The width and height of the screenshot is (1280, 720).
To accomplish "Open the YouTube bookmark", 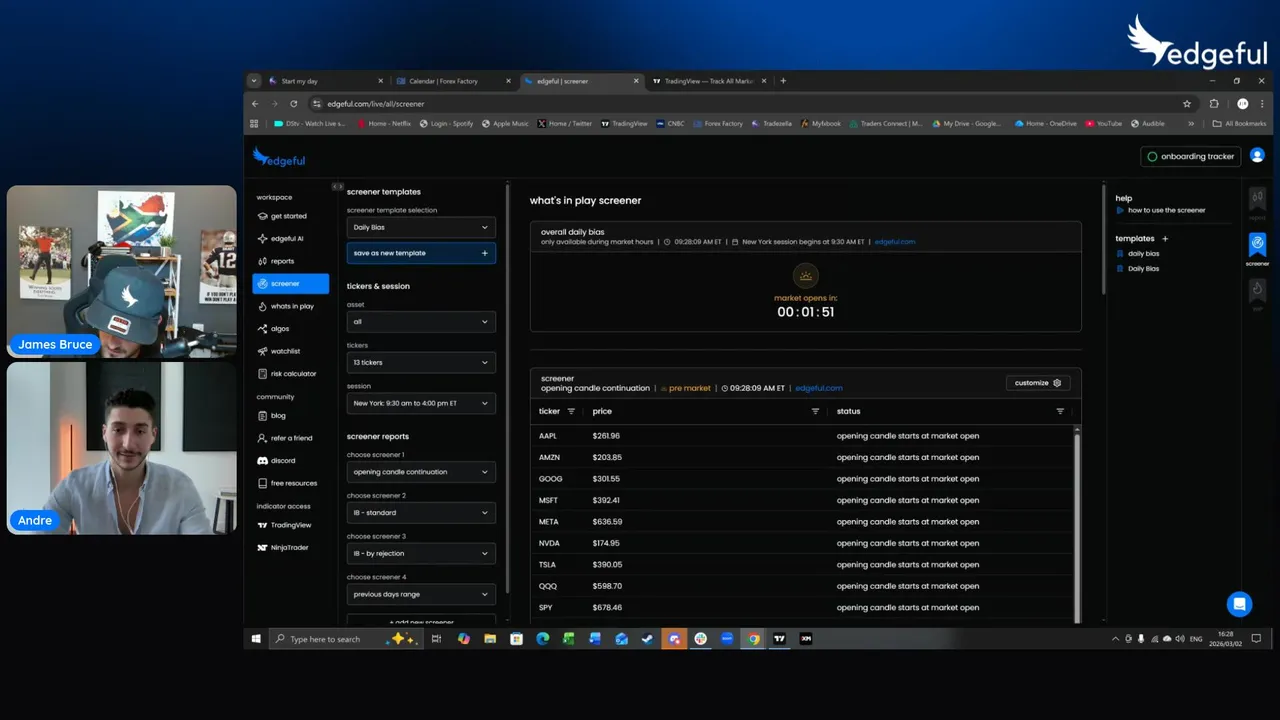I will point(1103,124).
